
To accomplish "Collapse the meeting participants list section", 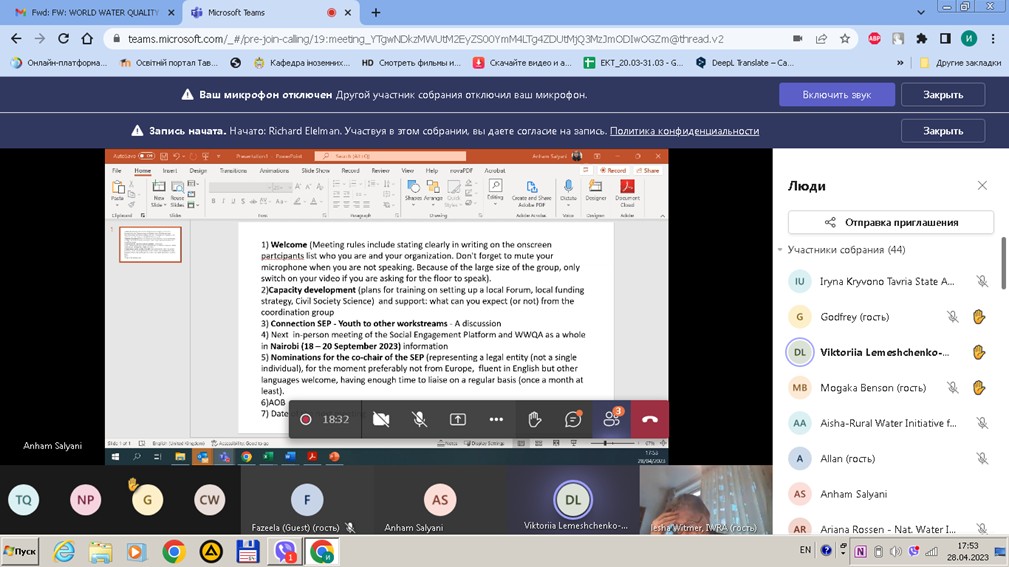I will tap(780, 250).
